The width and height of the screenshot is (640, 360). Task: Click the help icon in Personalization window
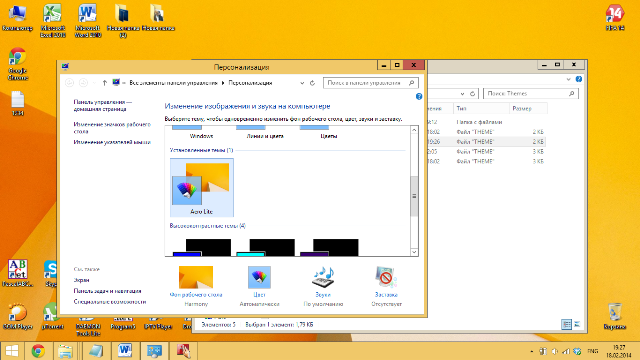pyautogui.click(x=419, y=97)
